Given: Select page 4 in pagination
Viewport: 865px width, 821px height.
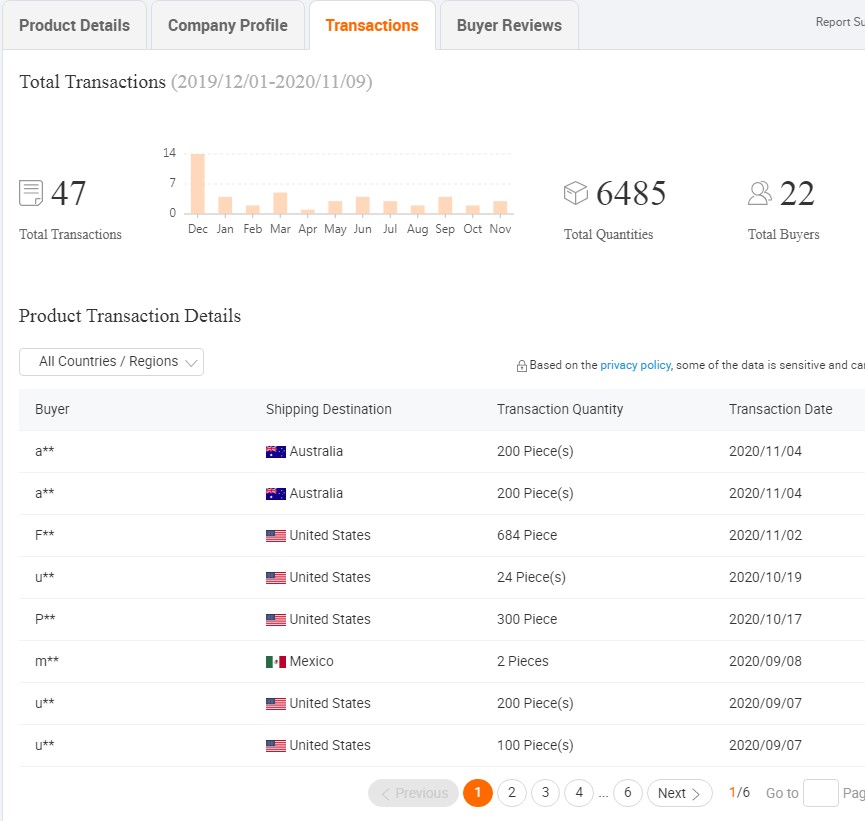Looking at the screenshot, I should 578,793.
